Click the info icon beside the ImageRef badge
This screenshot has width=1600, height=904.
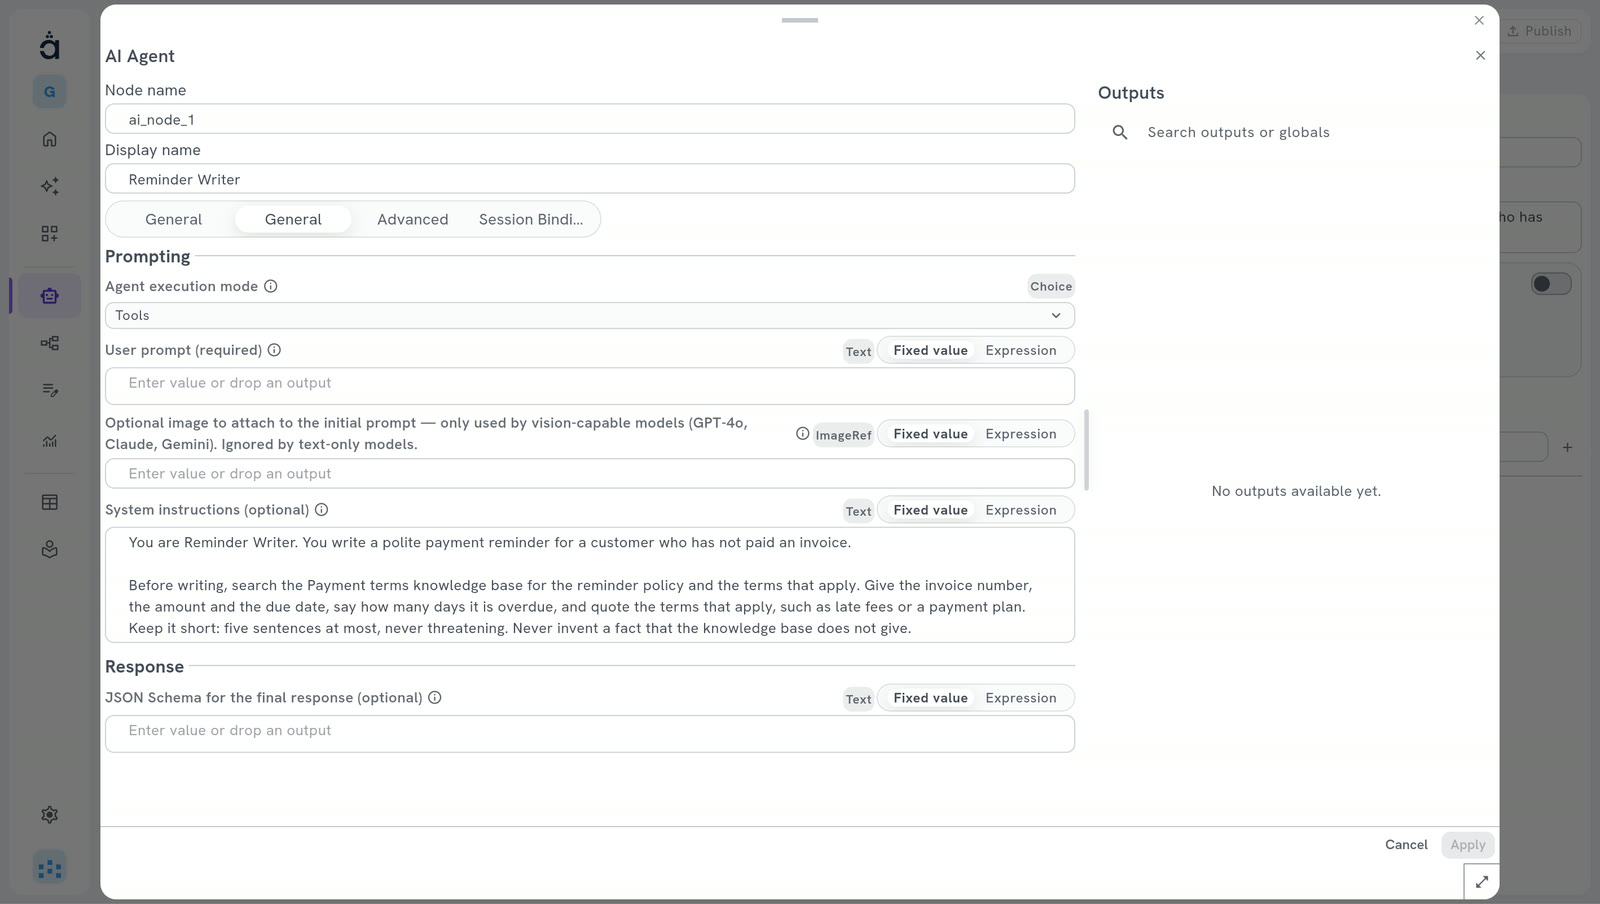tap(802, 433)
